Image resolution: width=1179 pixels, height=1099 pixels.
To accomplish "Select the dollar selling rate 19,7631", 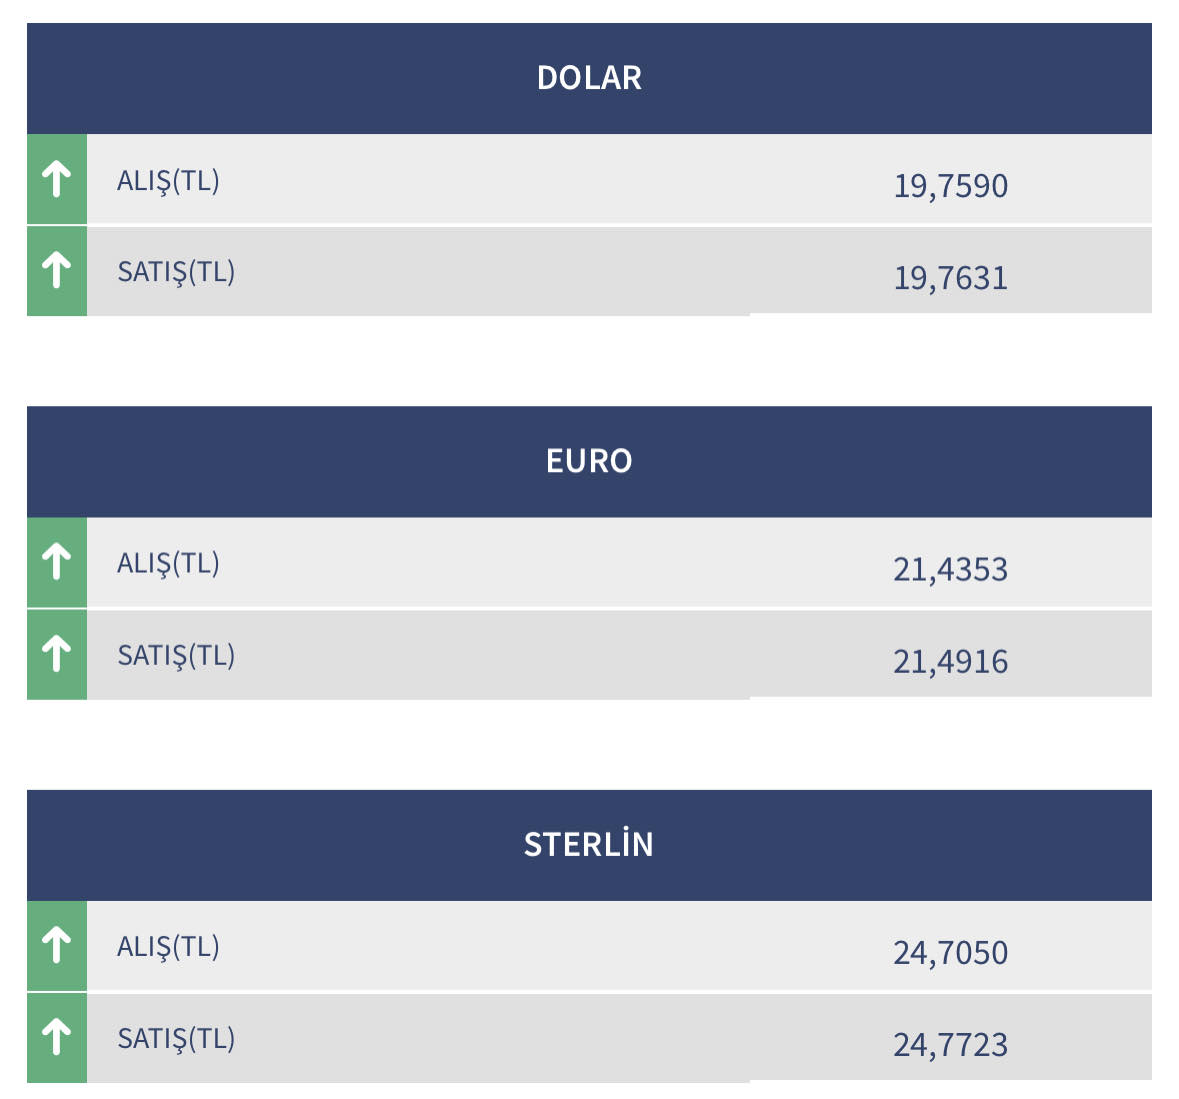I will click(950, 278).
